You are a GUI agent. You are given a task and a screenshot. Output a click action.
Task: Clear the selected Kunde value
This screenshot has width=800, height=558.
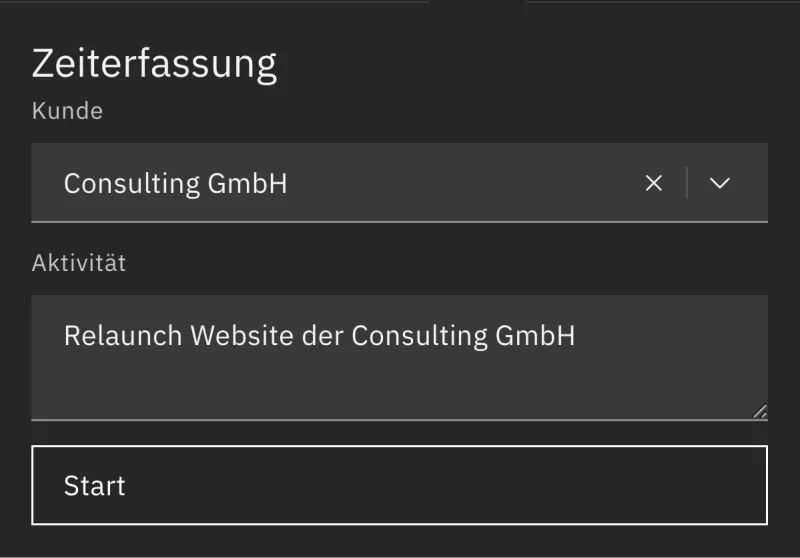[654, 183]
